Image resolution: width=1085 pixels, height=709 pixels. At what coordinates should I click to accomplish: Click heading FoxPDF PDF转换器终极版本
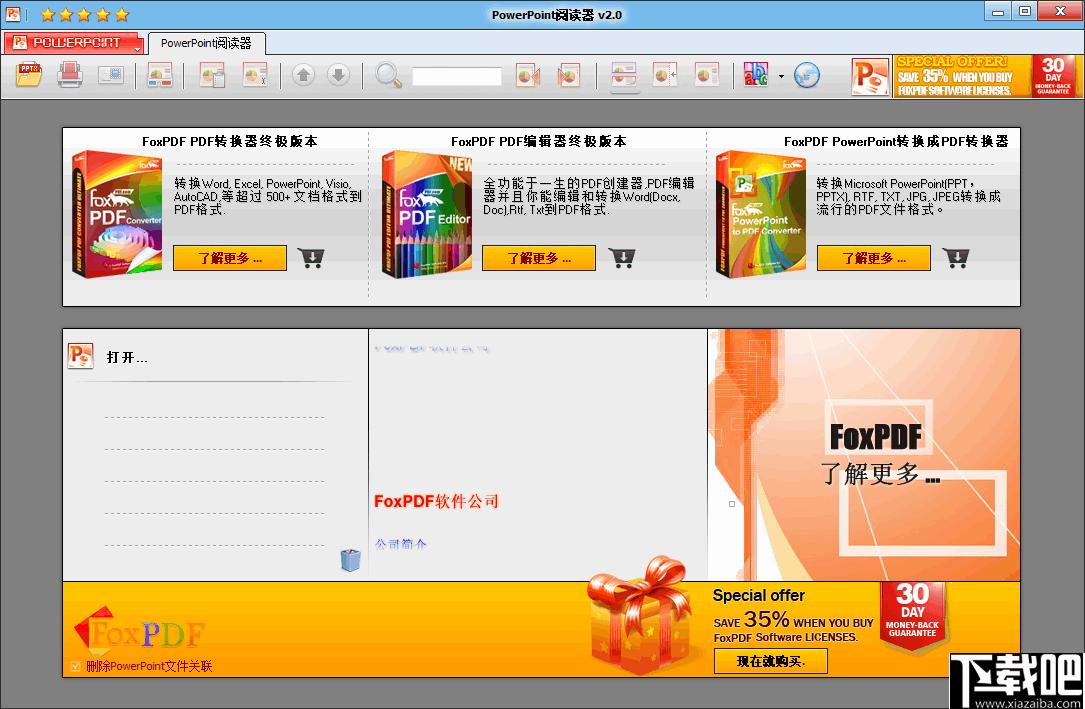230,141
